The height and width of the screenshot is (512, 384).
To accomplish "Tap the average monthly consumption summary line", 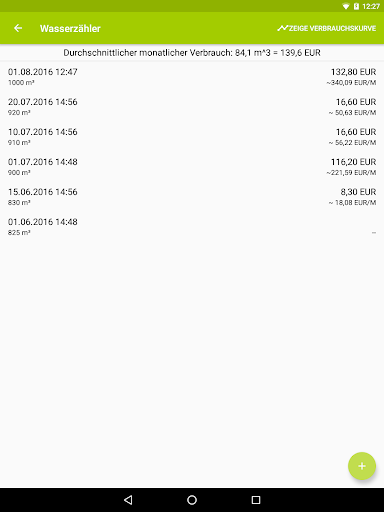I will pyautogui.click(x=192, y=53).
